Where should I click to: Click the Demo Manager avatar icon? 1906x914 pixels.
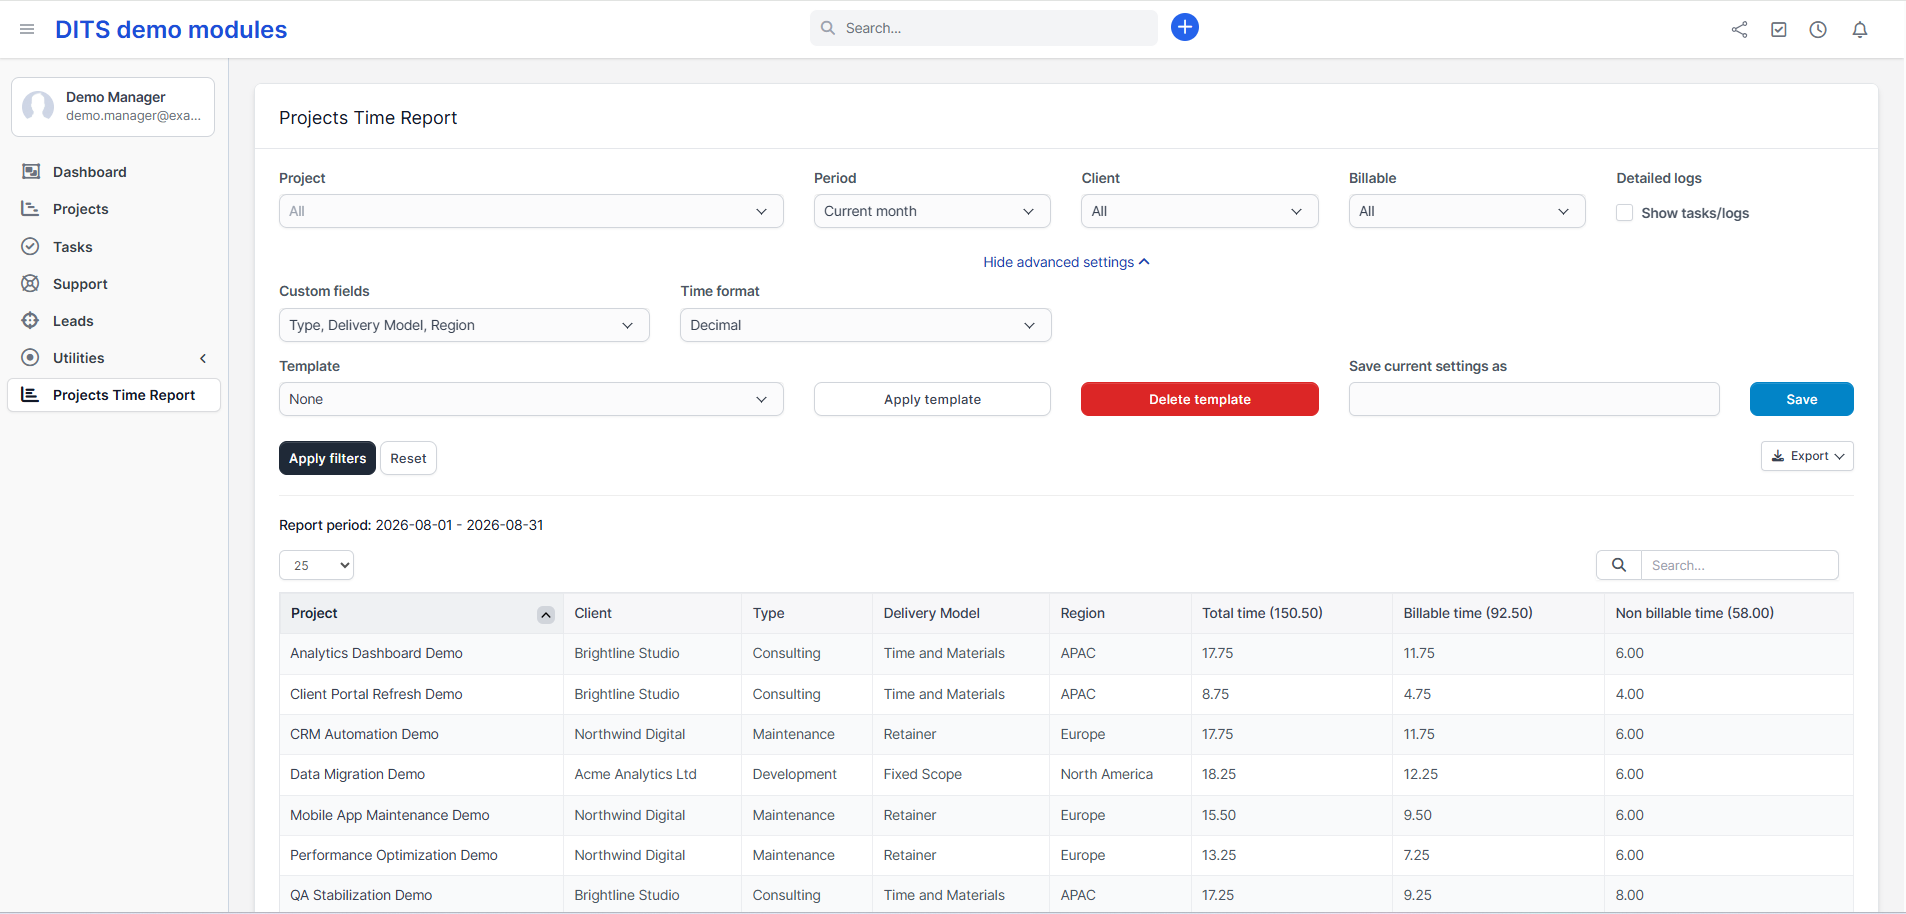38,106
